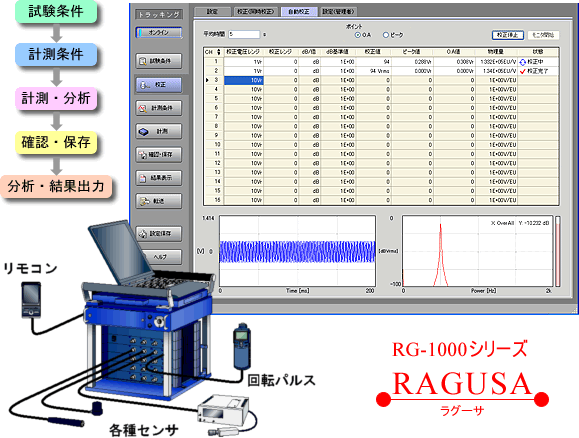This screenshot has width=579, height=438.
Task: Click the CH column sort arrows
Action: [x=218, y=52]
